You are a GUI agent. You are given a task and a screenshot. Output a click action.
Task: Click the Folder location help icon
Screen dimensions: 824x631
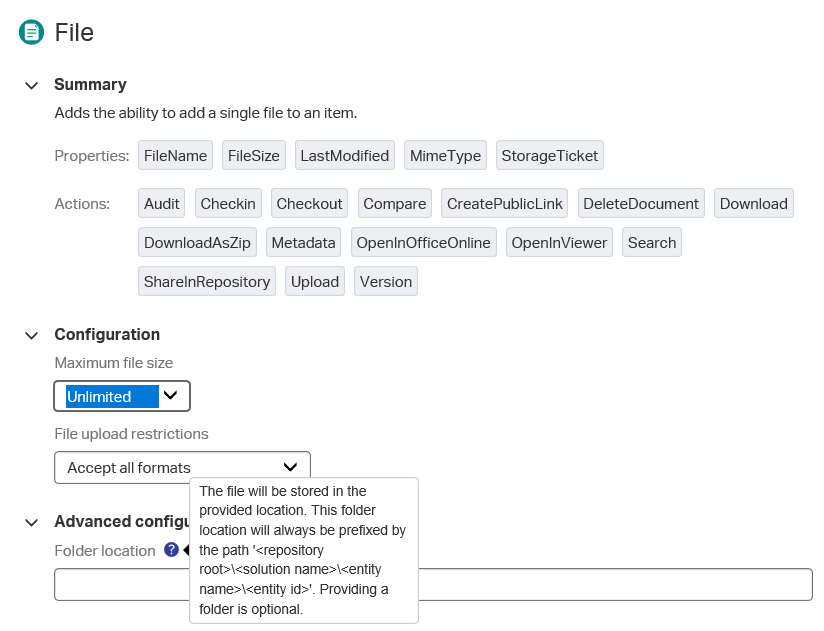tap(171, 550)
